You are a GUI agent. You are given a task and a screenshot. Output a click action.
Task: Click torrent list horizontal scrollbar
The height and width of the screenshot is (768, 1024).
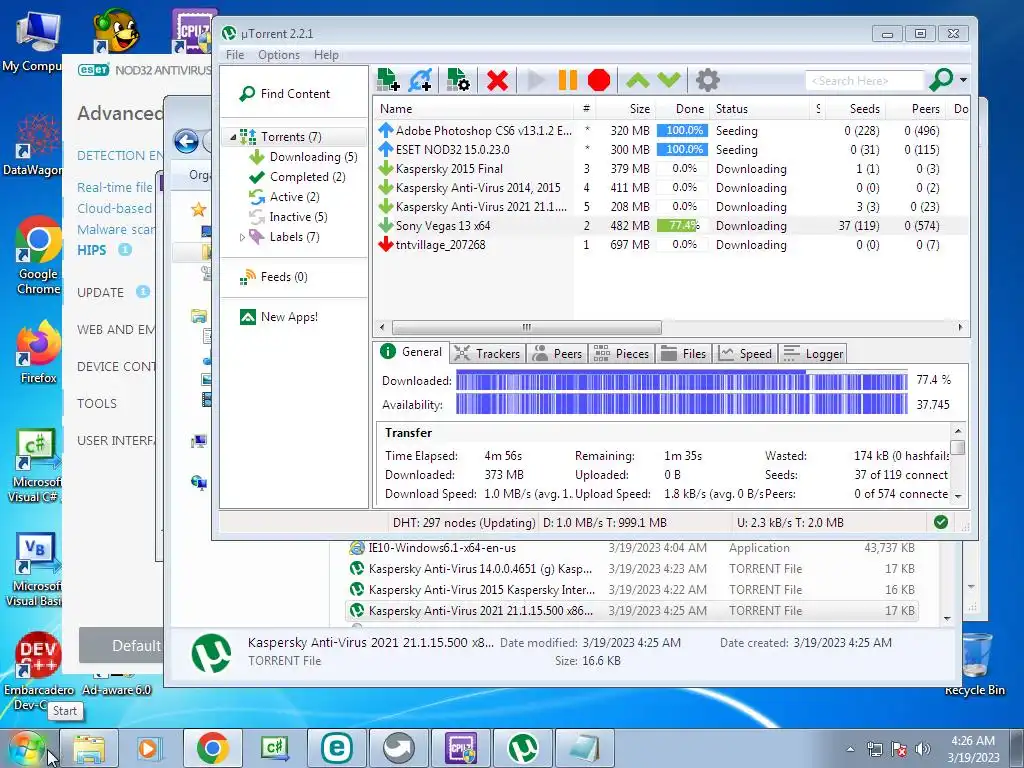(526, 327)
